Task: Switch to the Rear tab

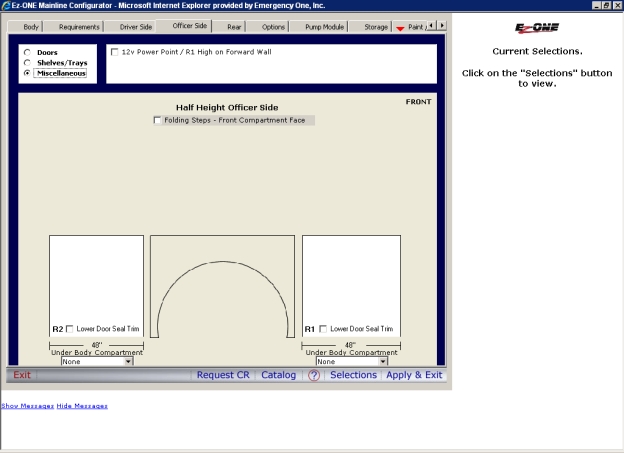Action: [x=234, y=27]
